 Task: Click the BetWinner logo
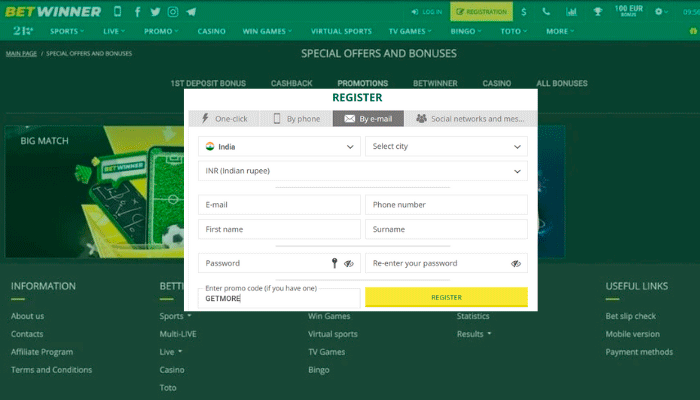[x=53, y=12]
